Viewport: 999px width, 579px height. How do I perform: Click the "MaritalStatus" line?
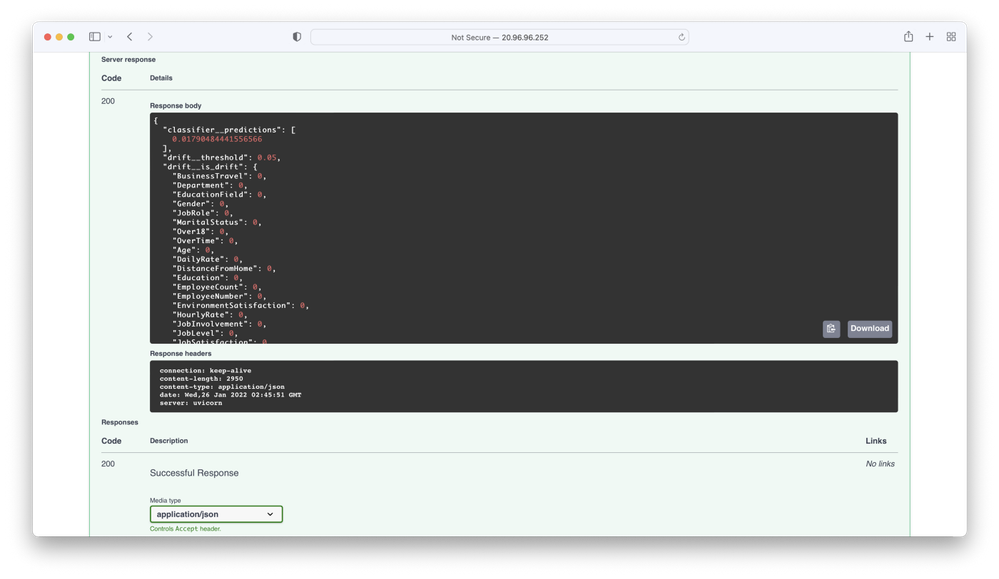coord(217,222)
